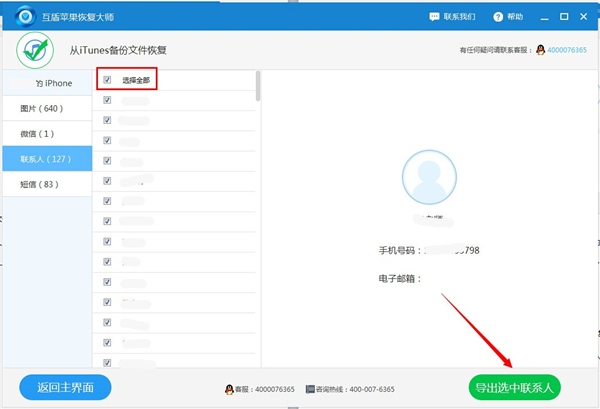600x409 pixels.
Task: Click the contact list scrollbar thumb
Action: coord(258,86)
